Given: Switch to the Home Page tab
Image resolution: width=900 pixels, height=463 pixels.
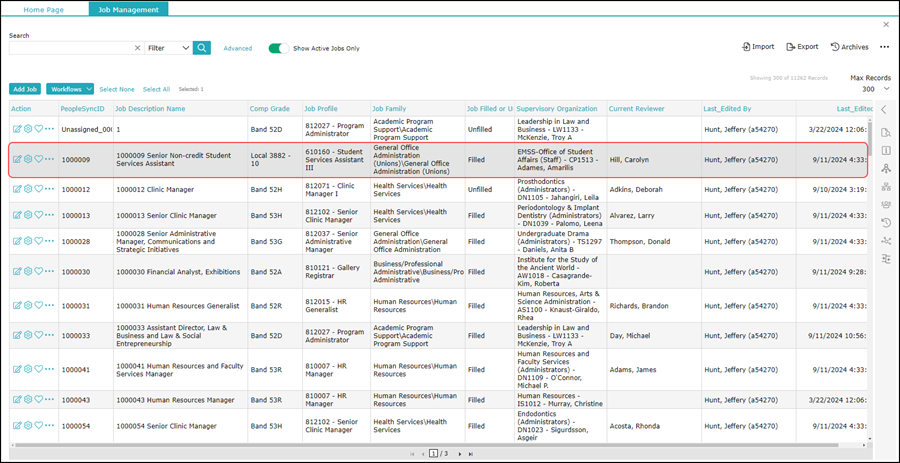Looking at the screenshot, I should point(44,9).
